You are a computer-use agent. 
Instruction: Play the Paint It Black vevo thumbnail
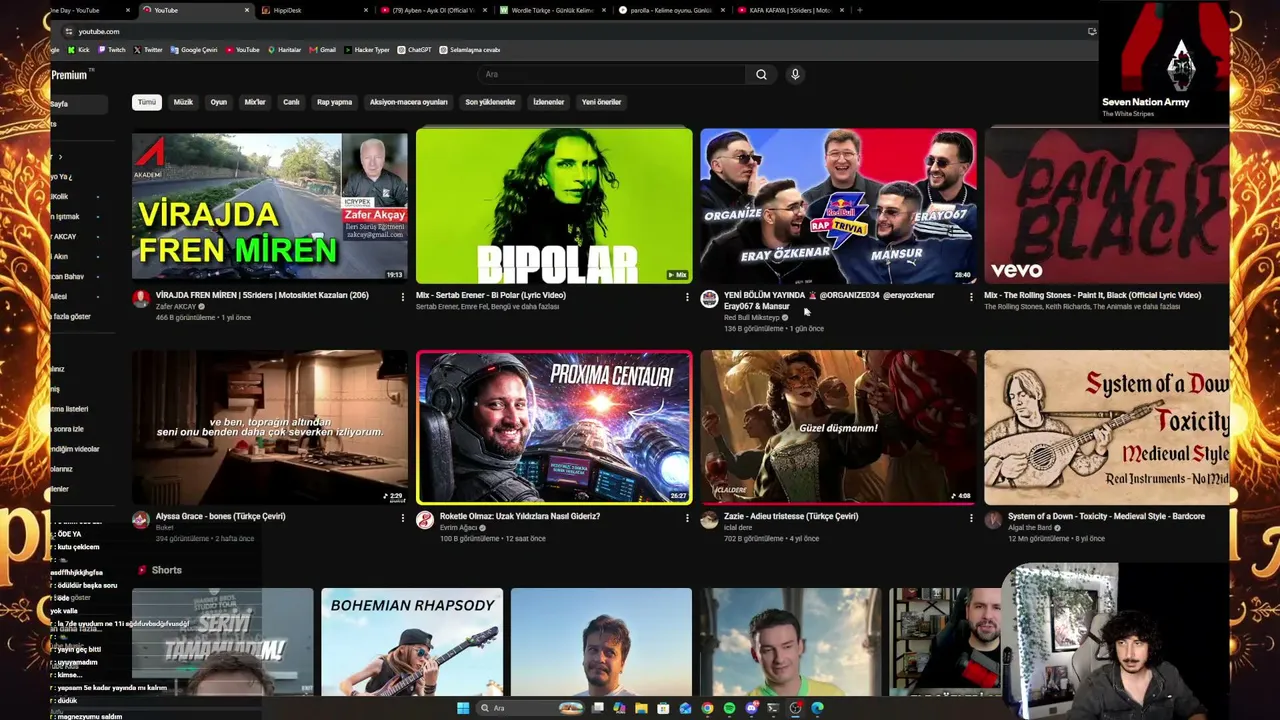pyautogui.click(x=1107, y=206)
